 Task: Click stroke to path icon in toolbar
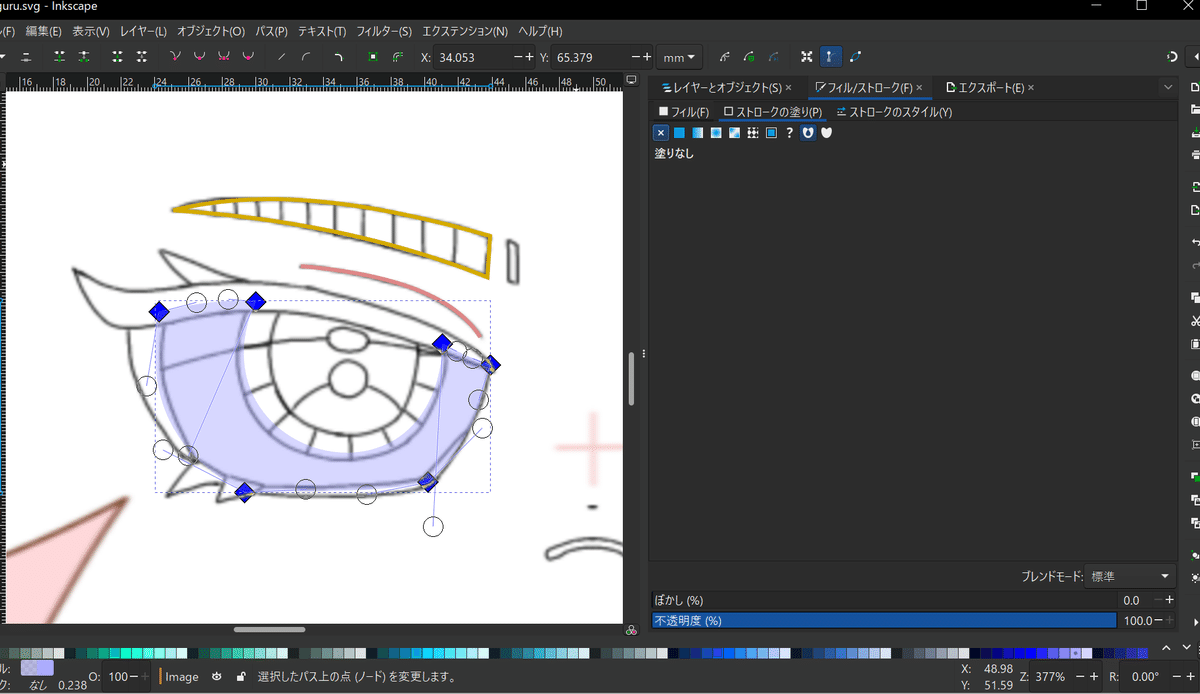397,57
